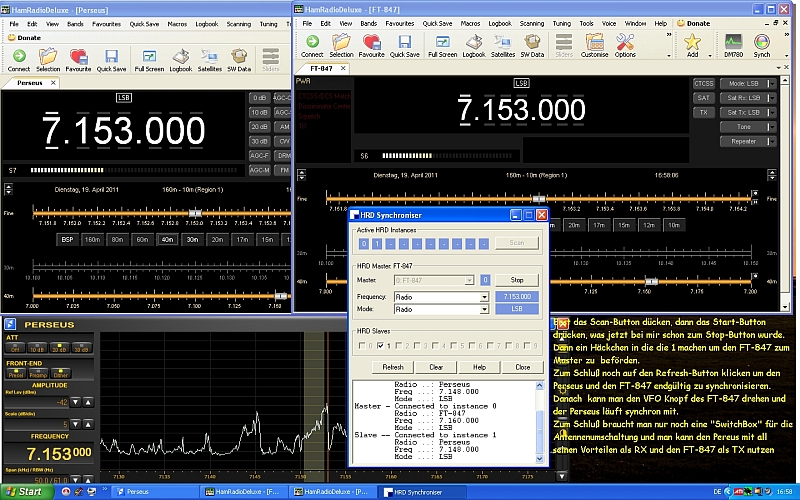Screen dimensions: 800x500
Task: Check HRD Slaves checkbox 2
Action: [398, 345]
